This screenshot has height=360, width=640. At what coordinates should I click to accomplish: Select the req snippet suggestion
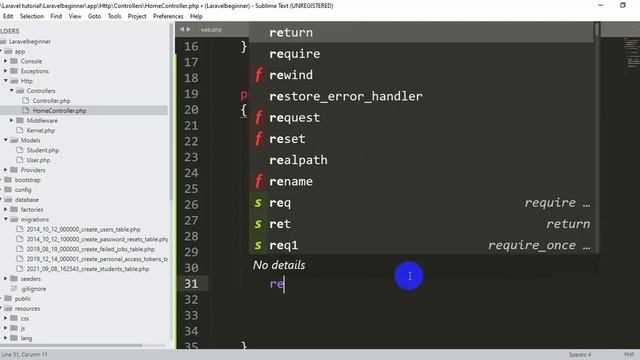coord(421,203)
